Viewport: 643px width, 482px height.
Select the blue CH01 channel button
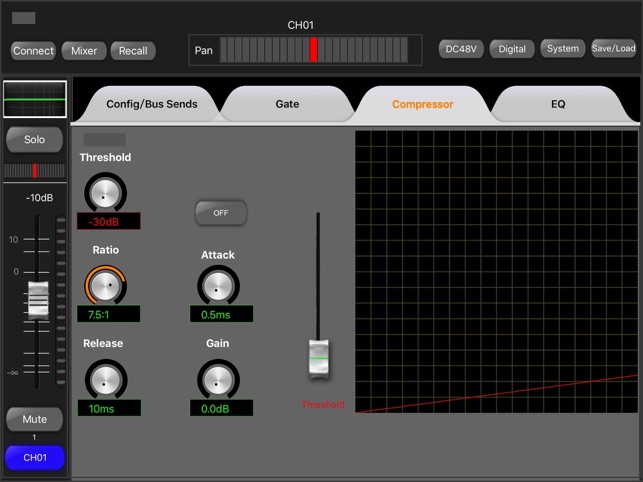coord(35,457)
